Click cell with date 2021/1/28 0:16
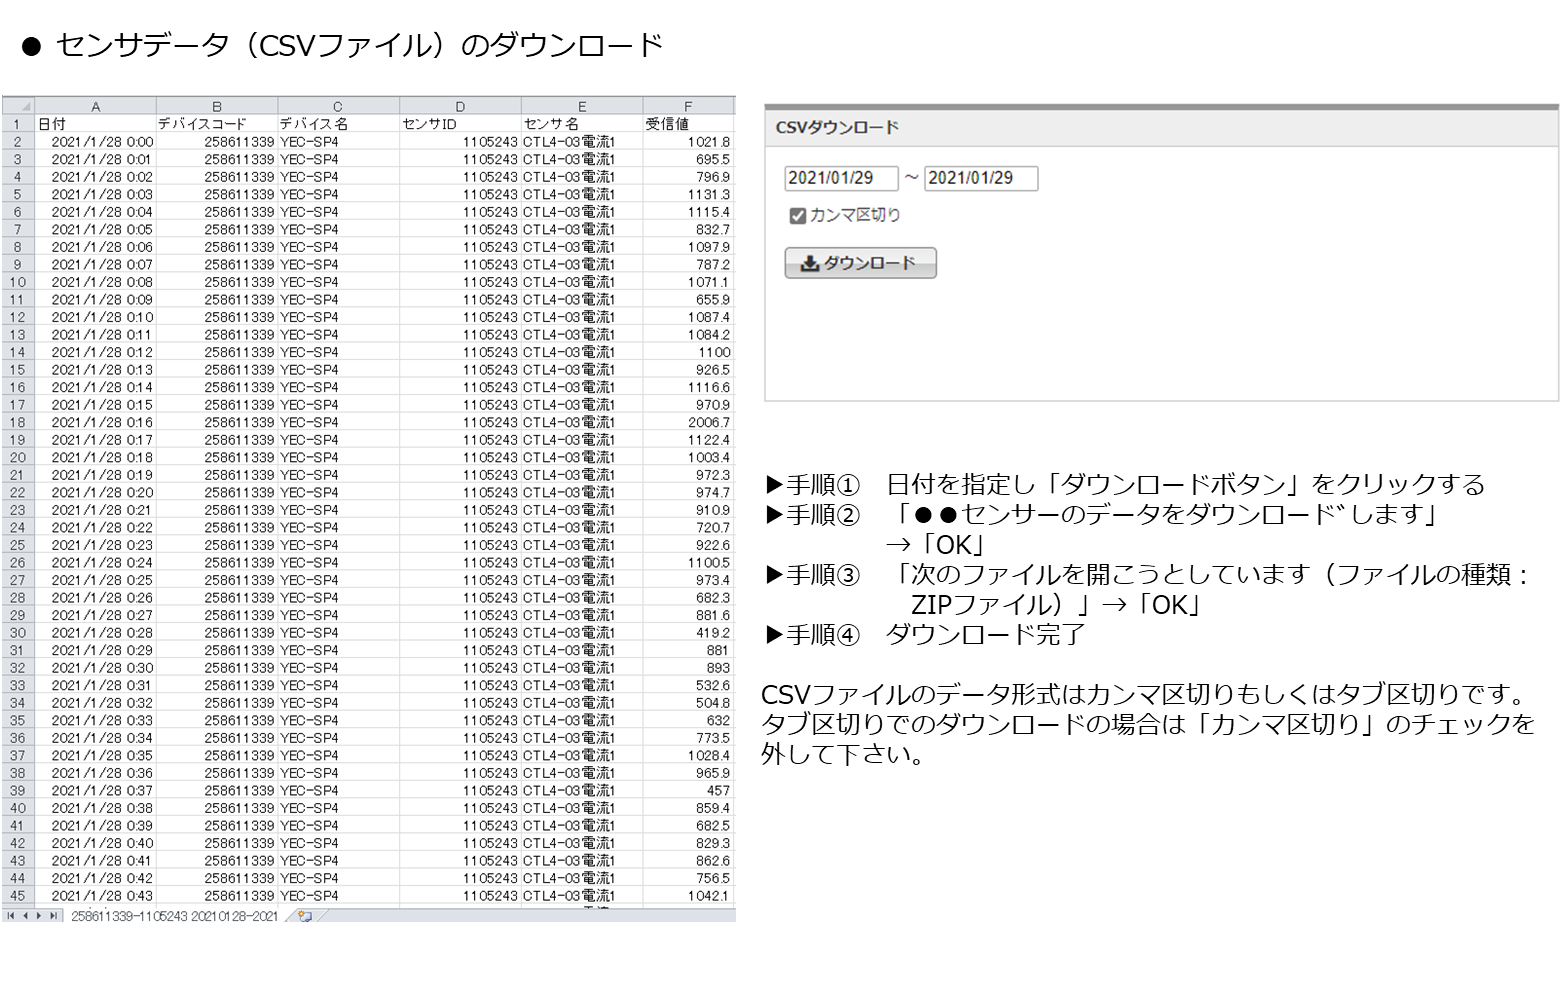This screenshot has height=989, width=1567. click(x=95, y=422)
